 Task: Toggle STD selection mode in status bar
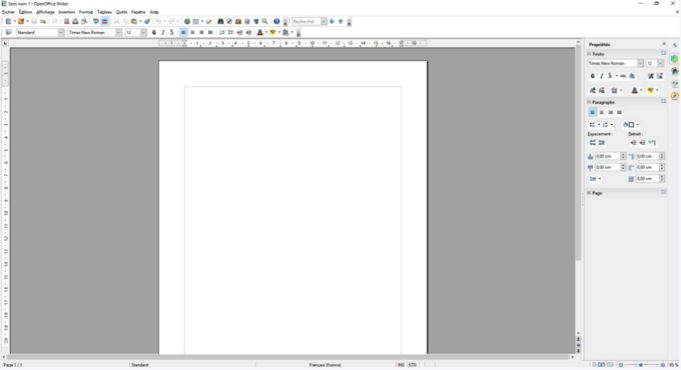pyautogui.click(x=413, y=365)
